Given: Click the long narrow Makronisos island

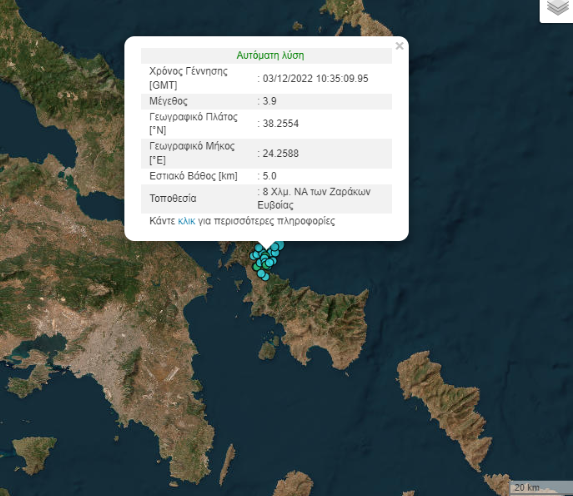Looking at the screenshot, I should click(227, 464).
